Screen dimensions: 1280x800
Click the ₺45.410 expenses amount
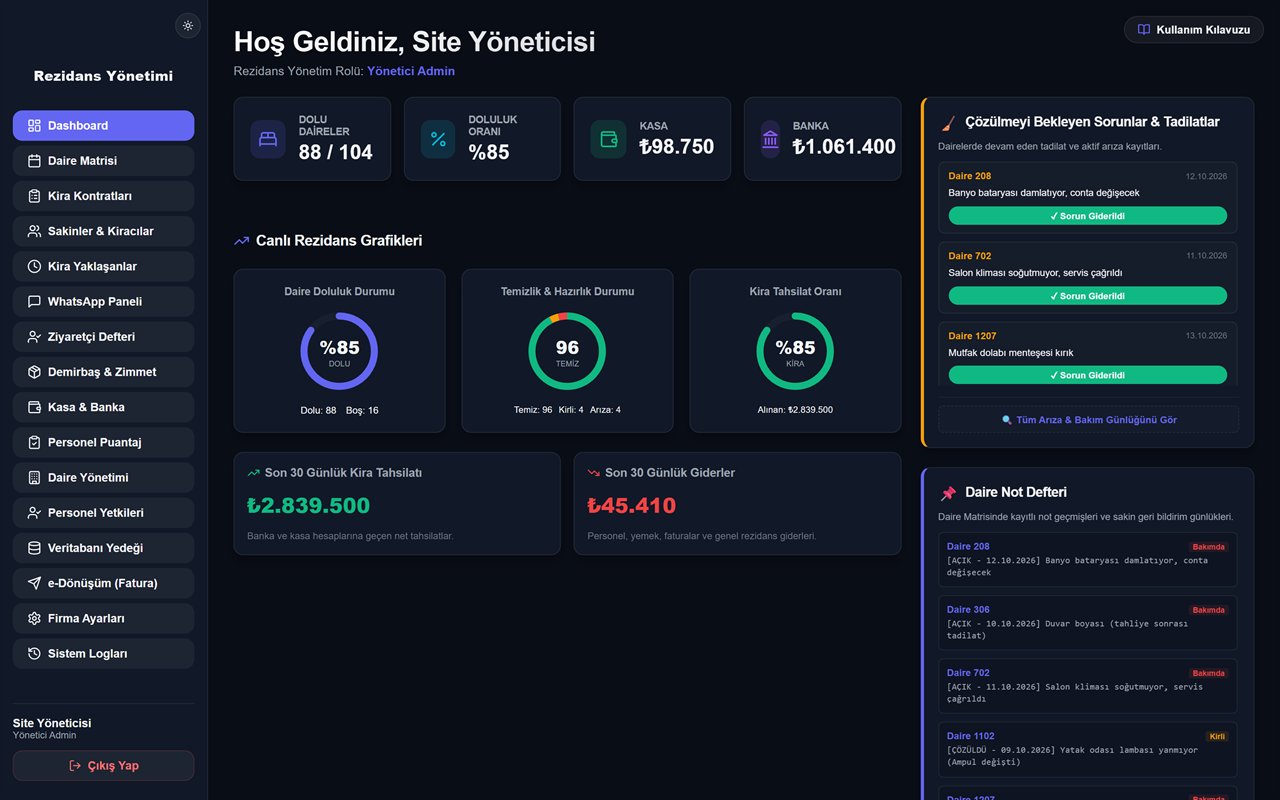coord(632,506)
